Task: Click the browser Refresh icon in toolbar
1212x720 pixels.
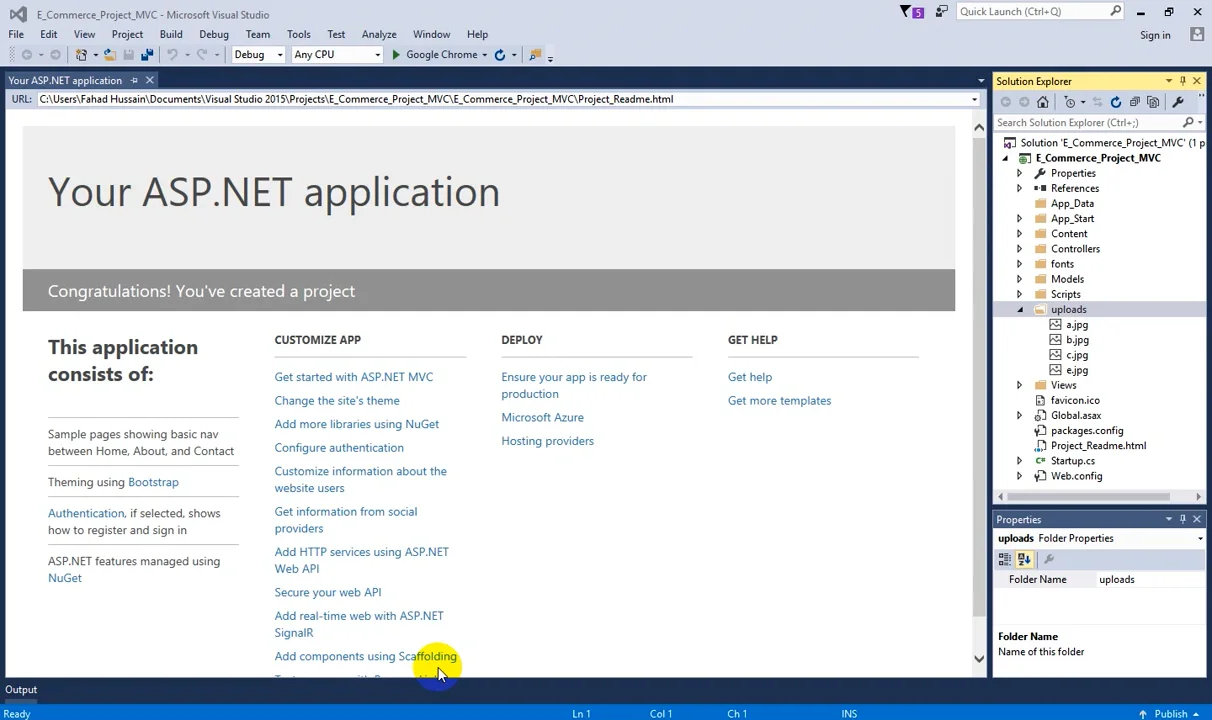Action: click(x=500, y=55)
